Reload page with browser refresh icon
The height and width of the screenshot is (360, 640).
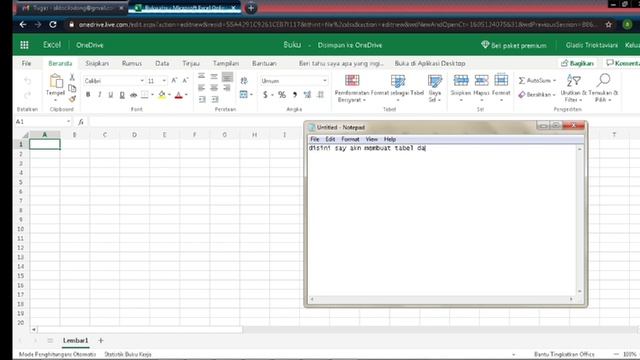(x=53, y=24)
